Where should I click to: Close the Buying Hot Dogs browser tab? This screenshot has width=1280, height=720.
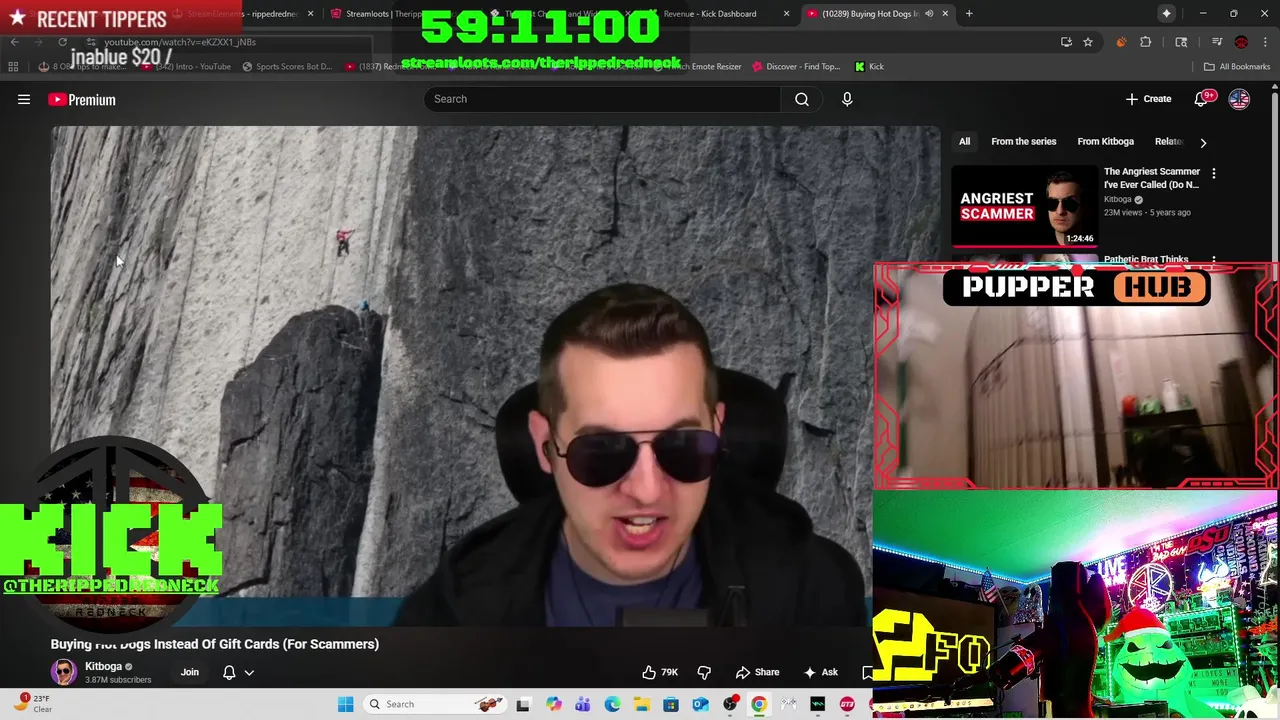point(945,14)
